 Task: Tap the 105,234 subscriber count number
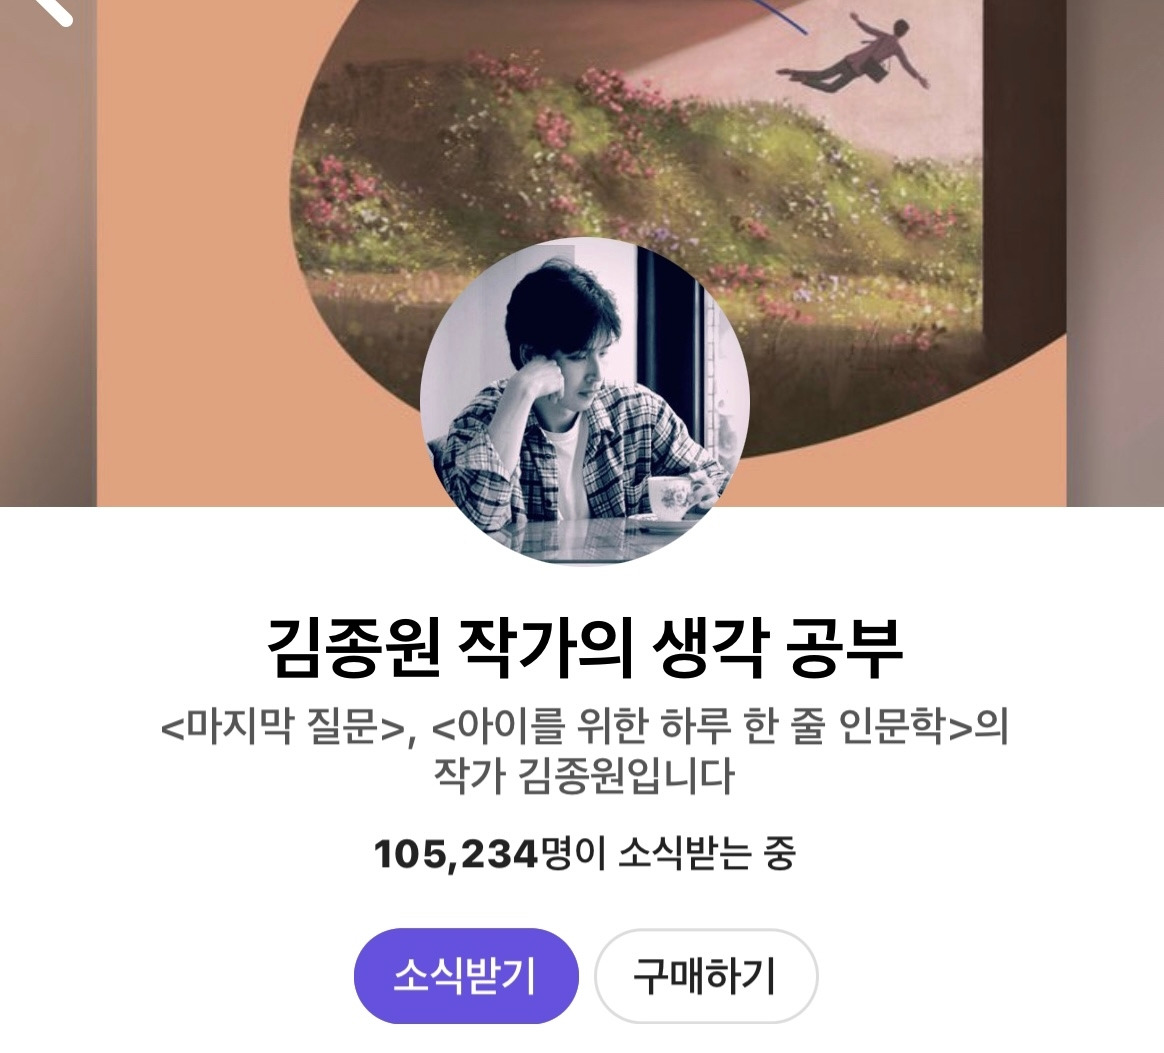(x=455, y=854)
